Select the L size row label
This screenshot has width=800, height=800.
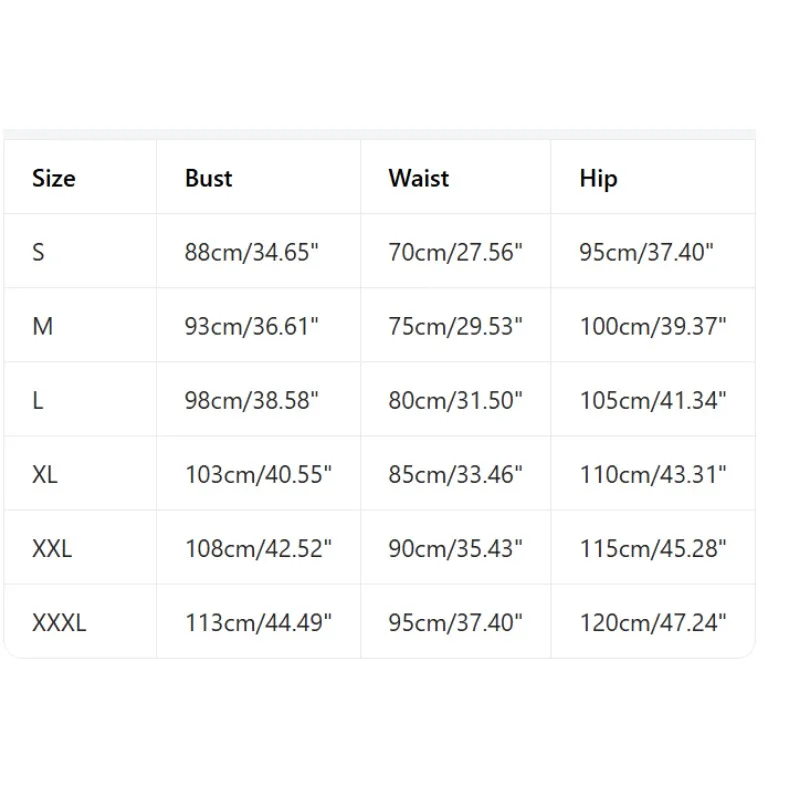[38, 400]
